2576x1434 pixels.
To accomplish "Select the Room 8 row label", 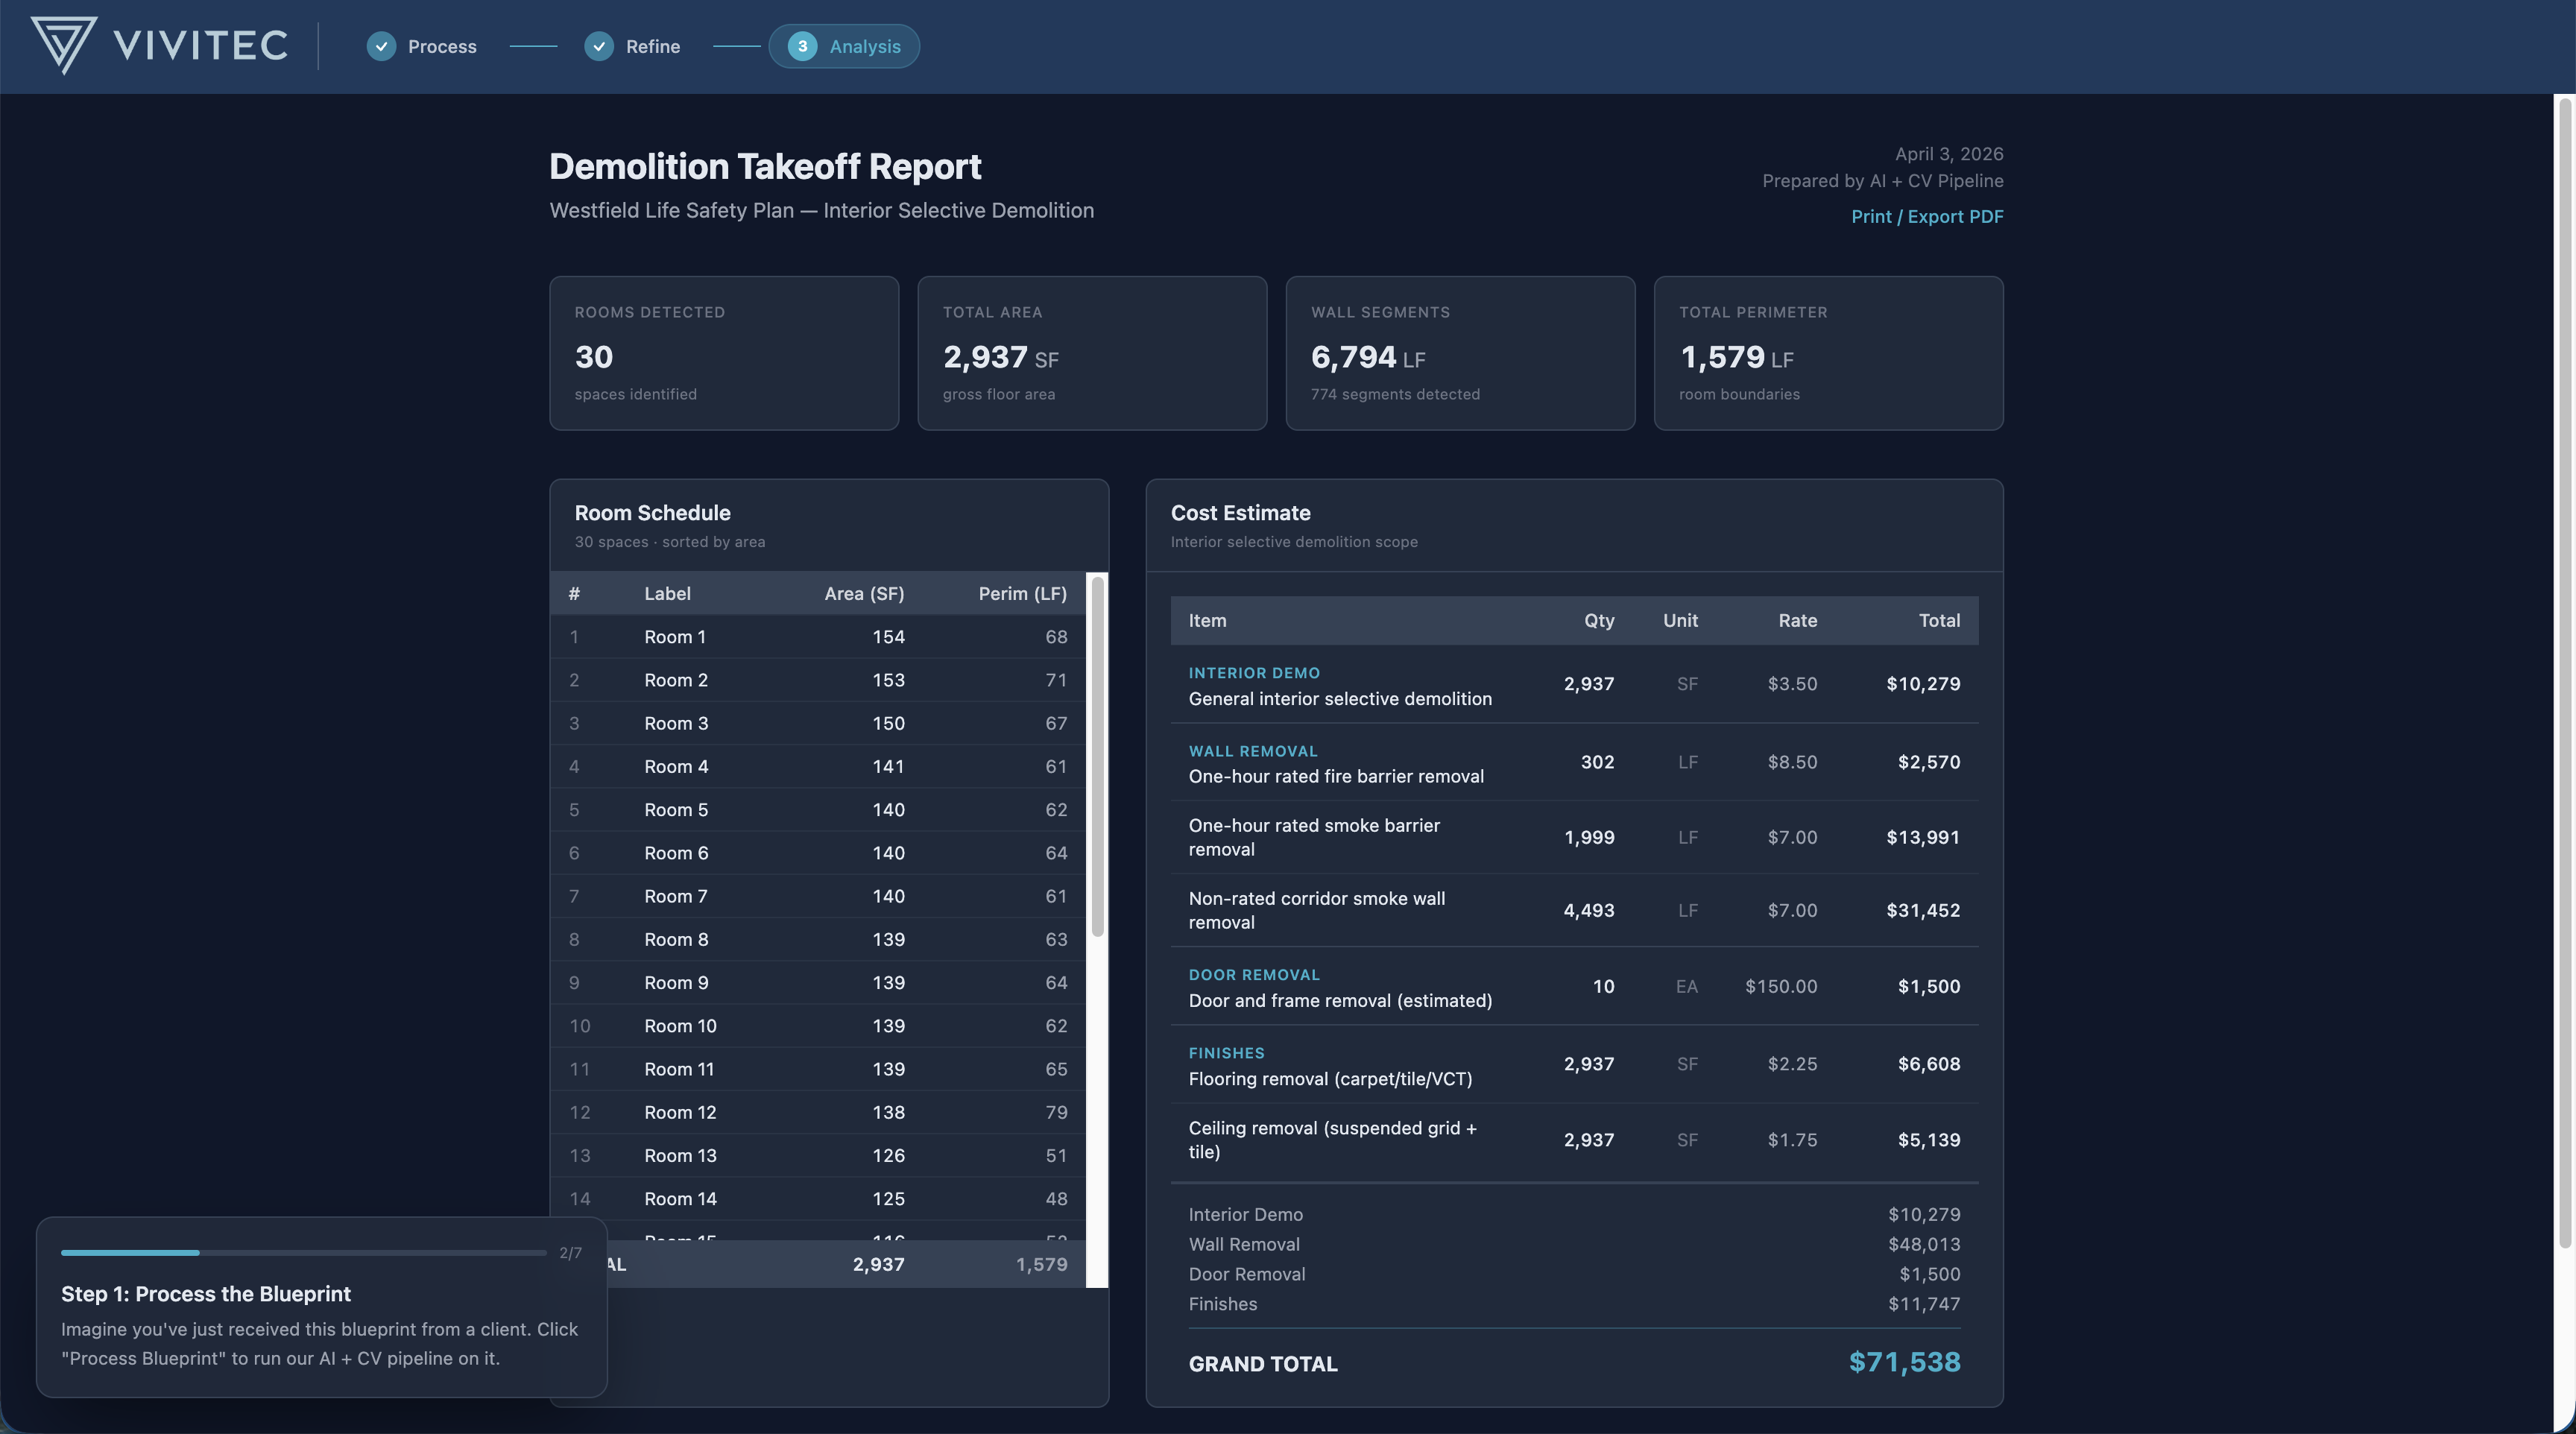I will (x=676, y=939).
